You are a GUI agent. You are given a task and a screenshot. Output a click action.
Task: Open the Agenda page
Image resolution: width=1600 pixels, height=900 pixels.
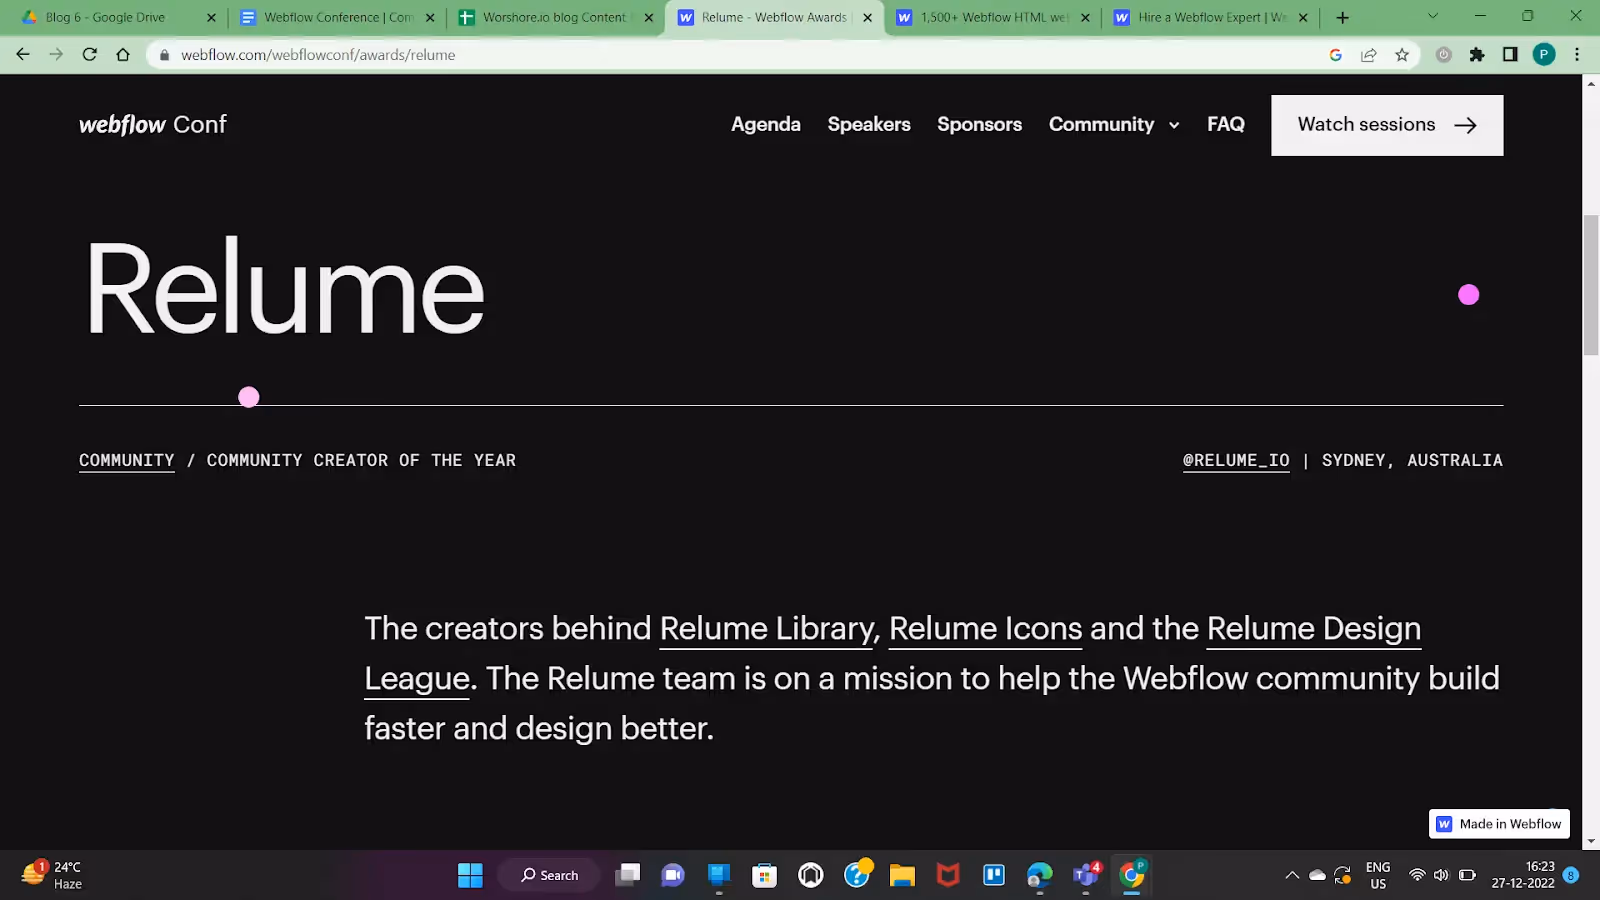pos(766,125)
